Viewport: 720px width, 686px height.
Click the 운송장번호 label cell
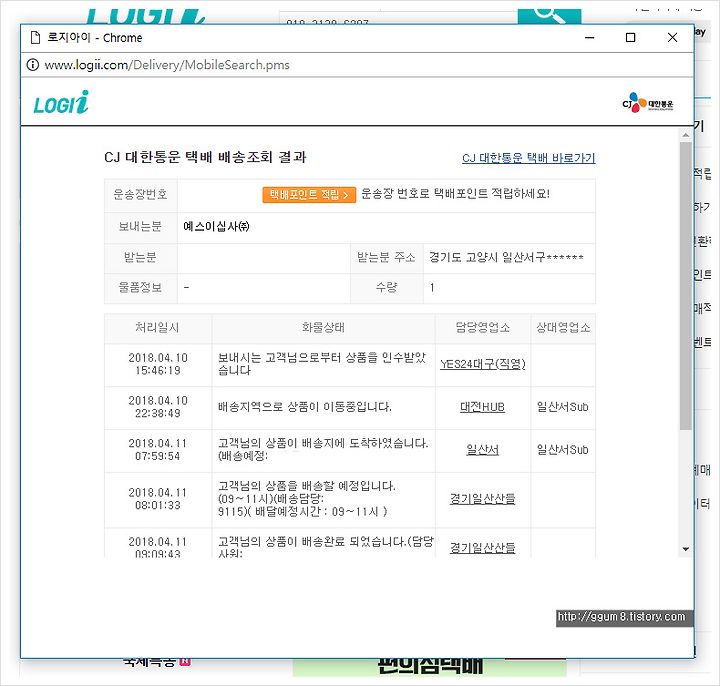click(141, 195)
